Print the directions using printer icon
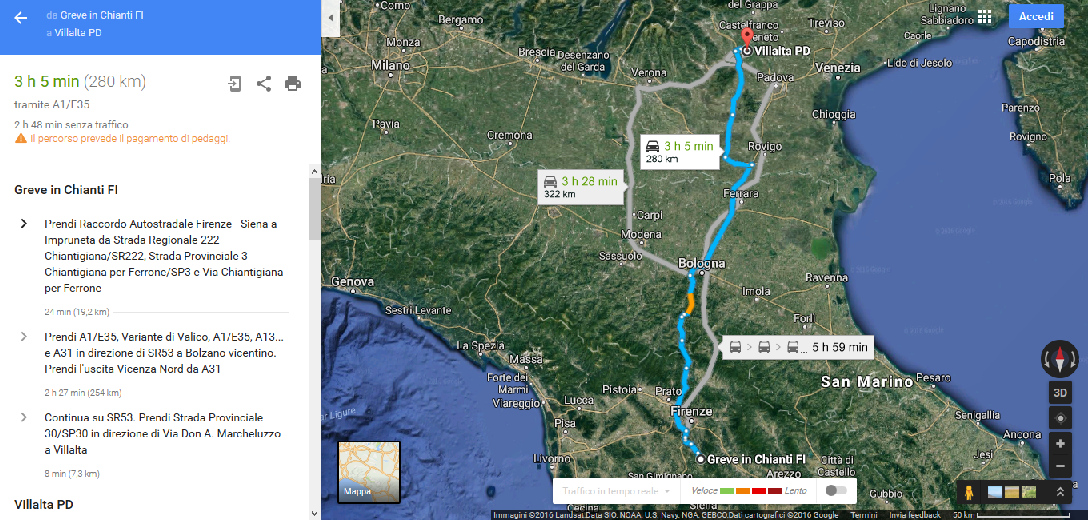Viewport: 1089px width, 520px height. click(x=293, y=84)
